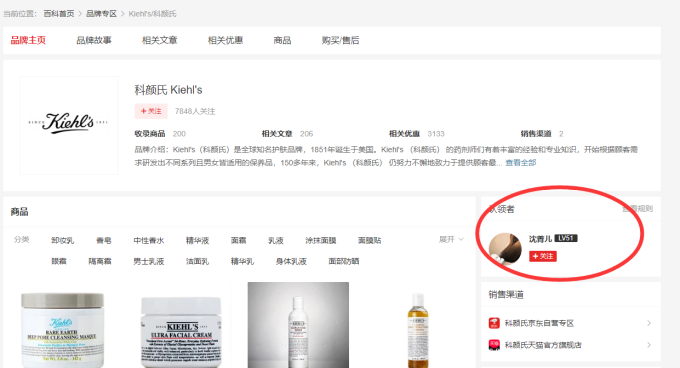Switch to the 品牌故事 tab
The width and height of the screenshot is (680, 368).
(x=94, y=40)
